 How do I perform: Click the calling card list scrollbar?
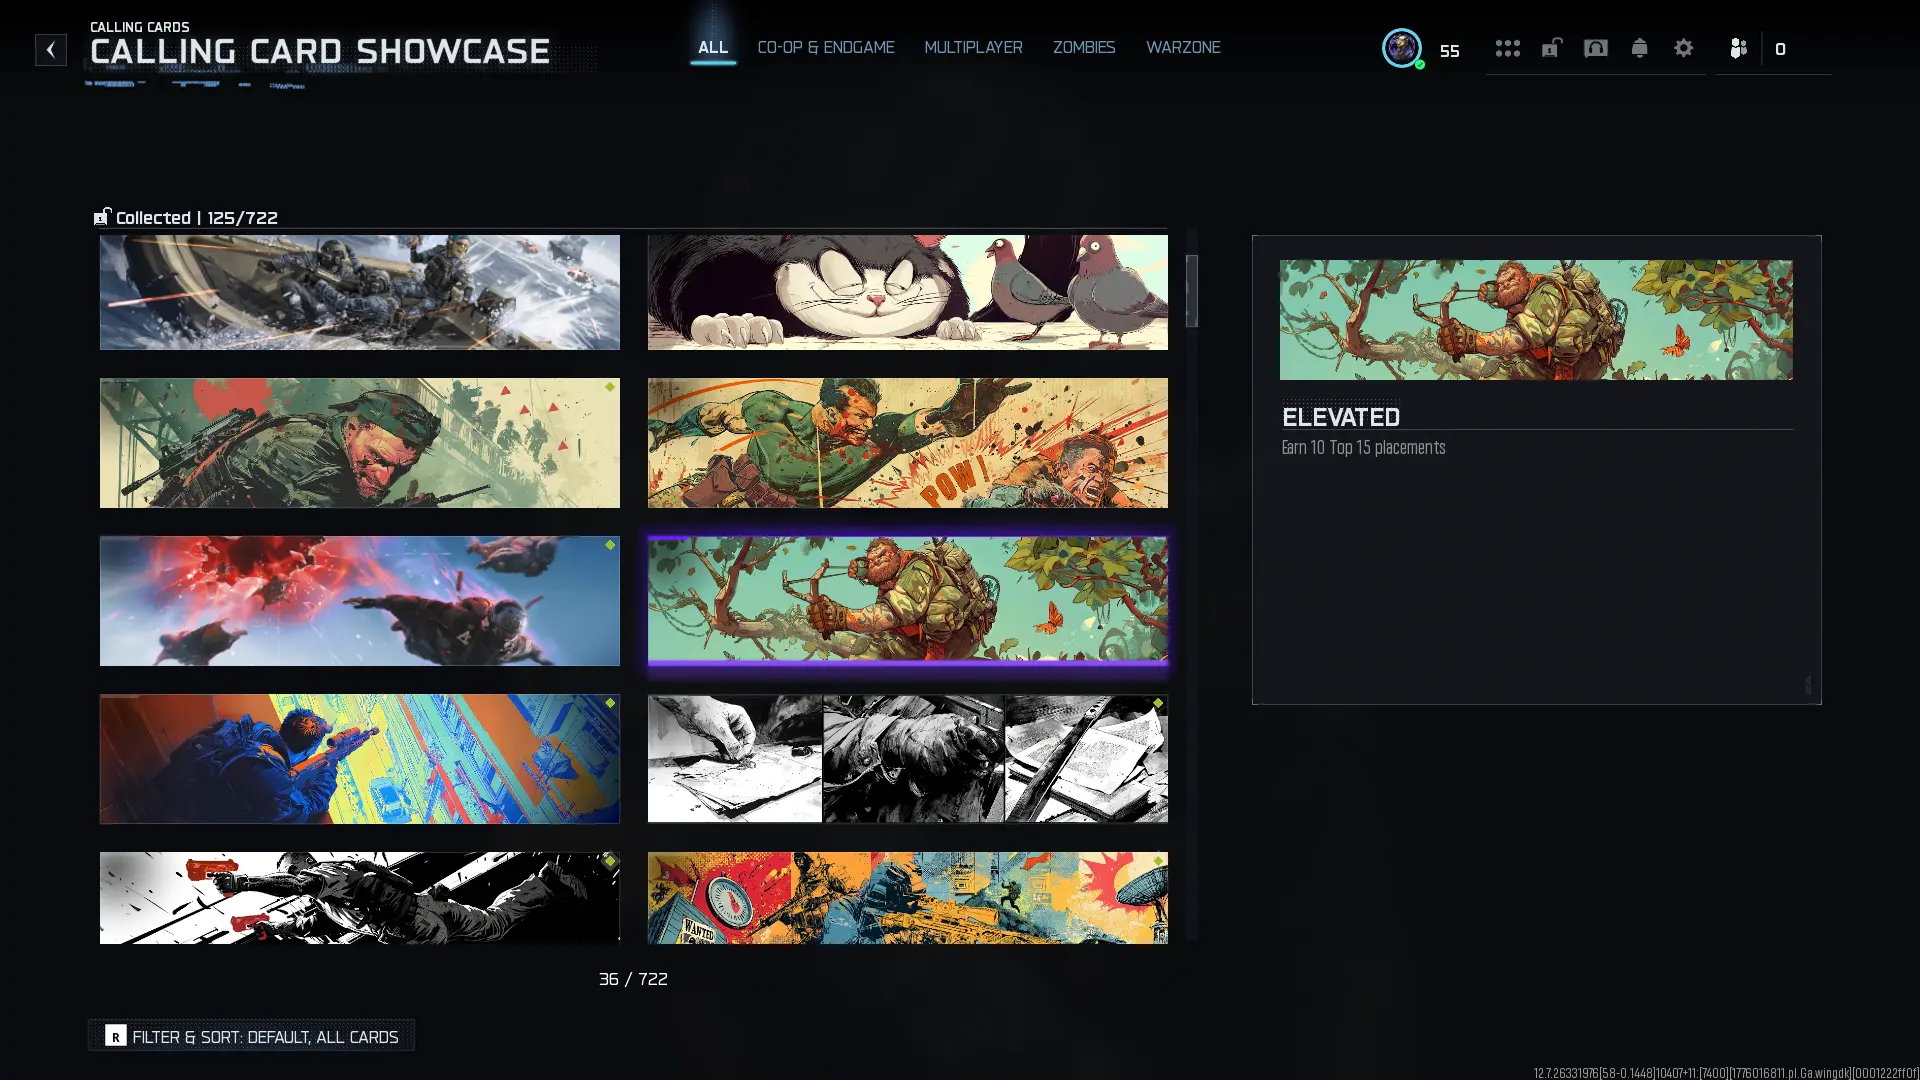(1191, 291)
